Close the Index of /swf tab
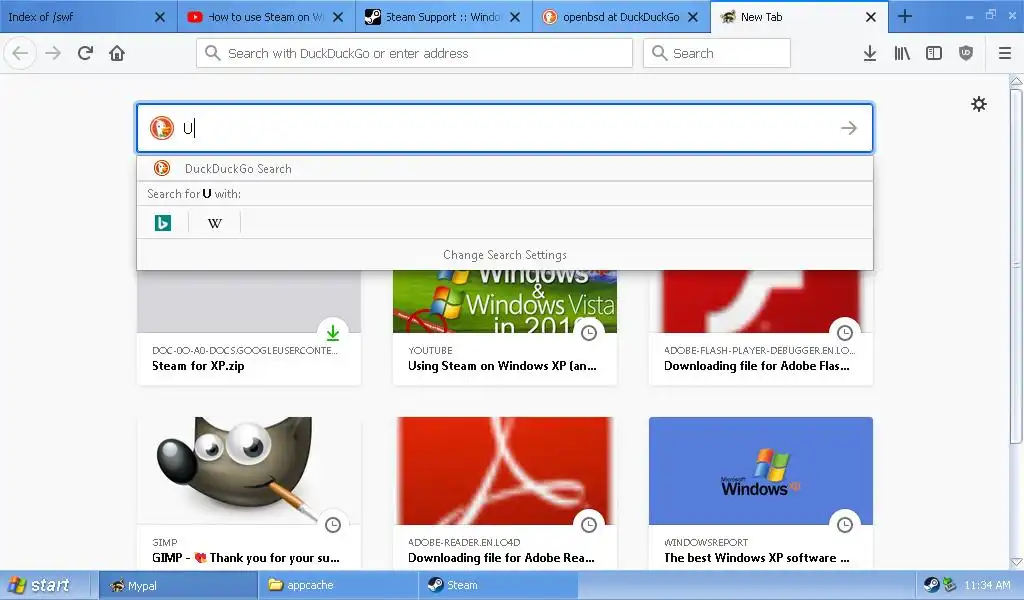This screenshot has height=600, width=1024. click(160, 17)
